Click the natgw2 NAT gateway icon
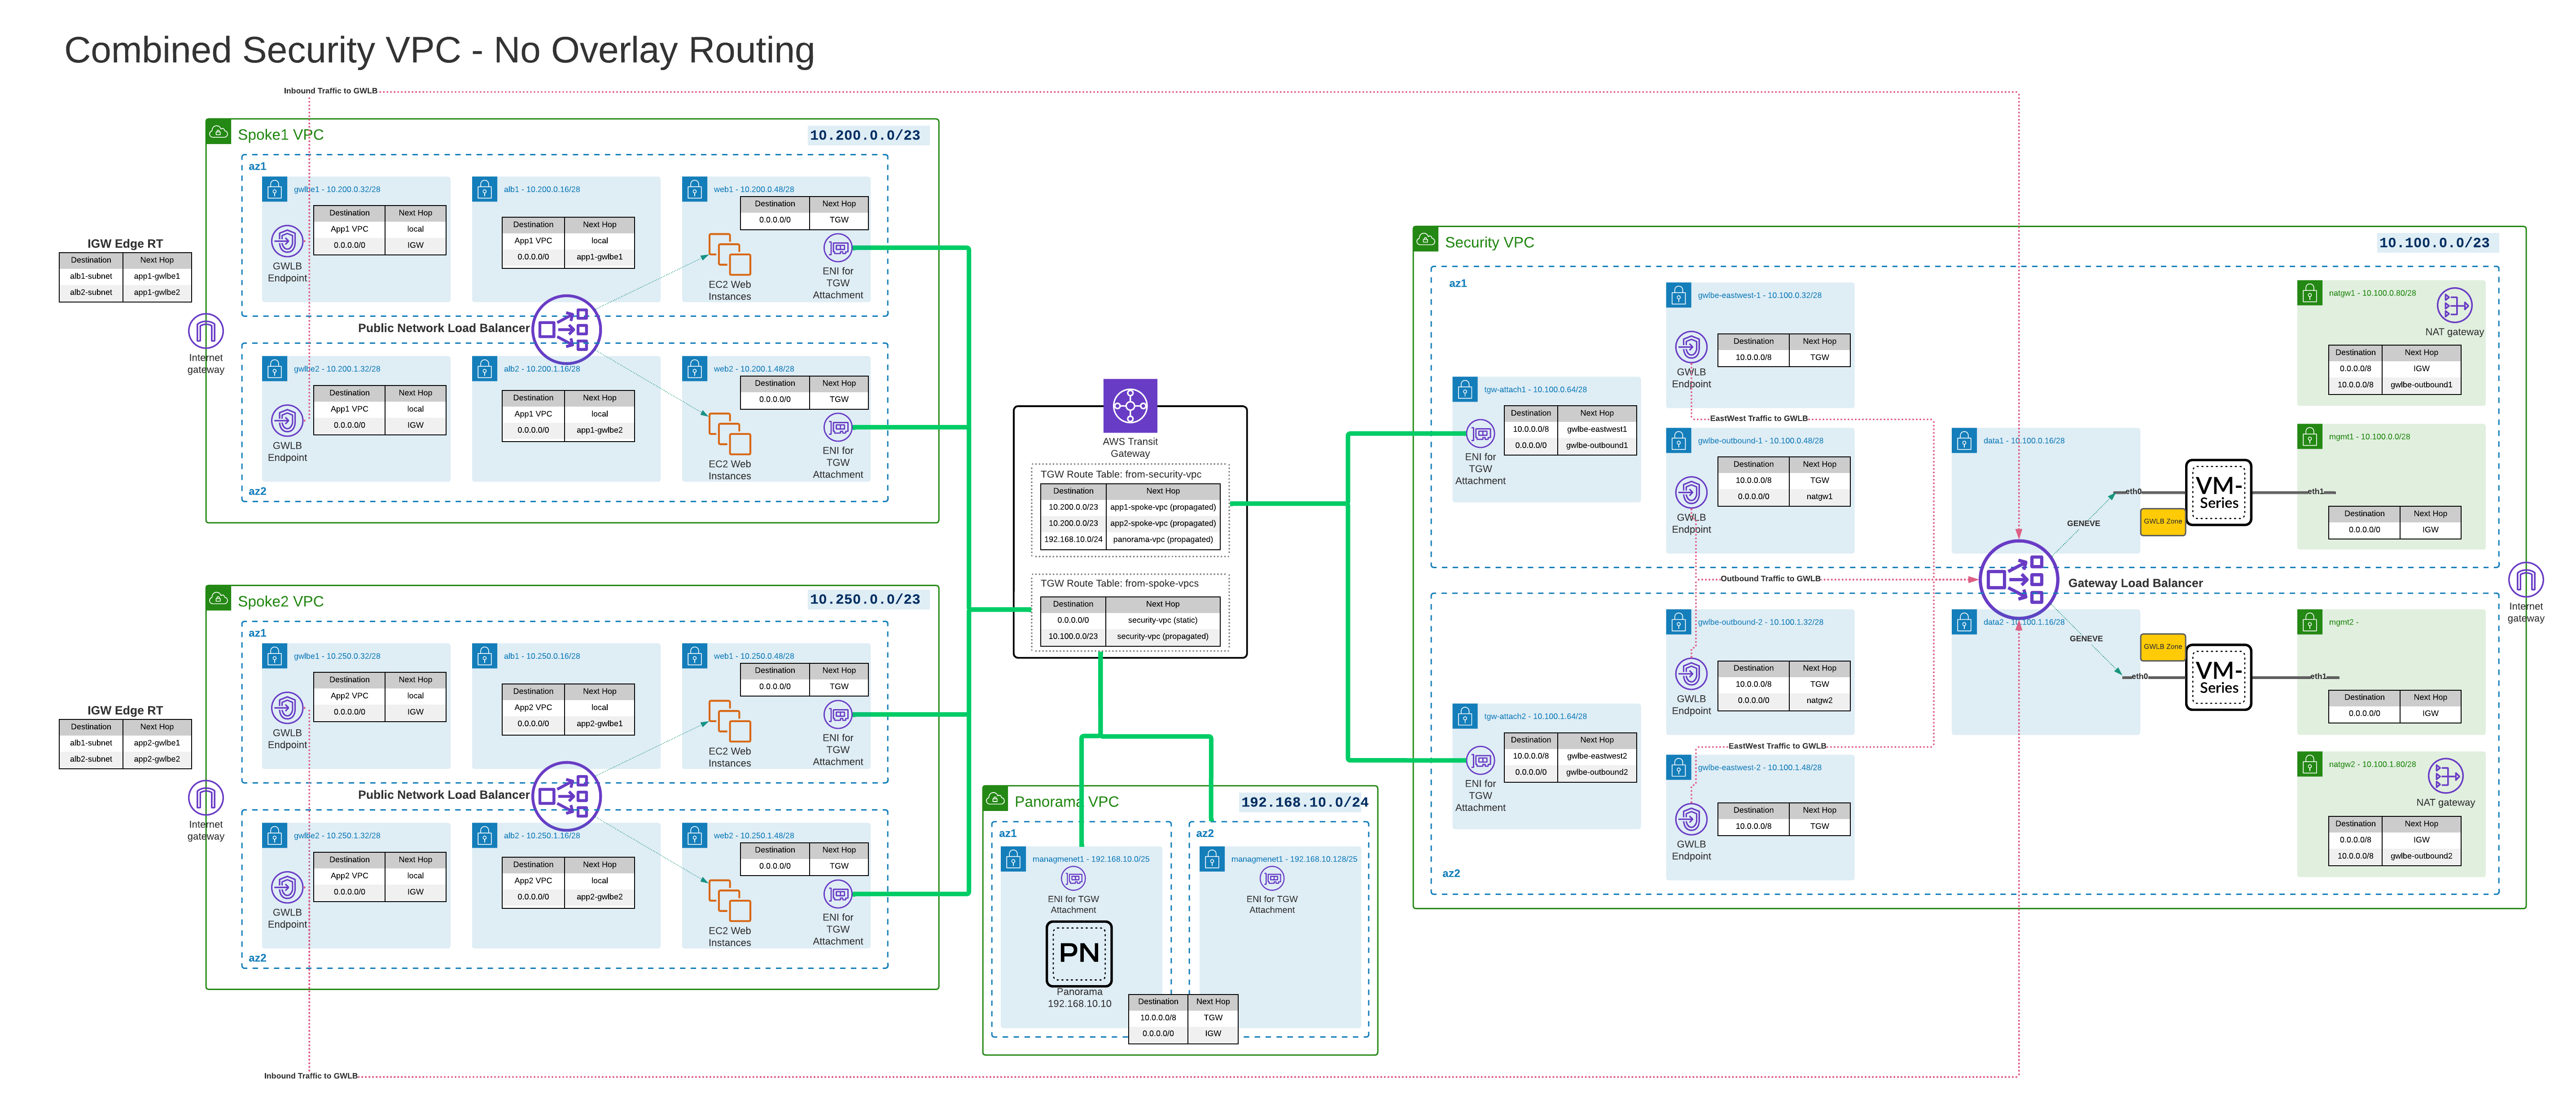 pyautogui.click(x=2445, y=776)
